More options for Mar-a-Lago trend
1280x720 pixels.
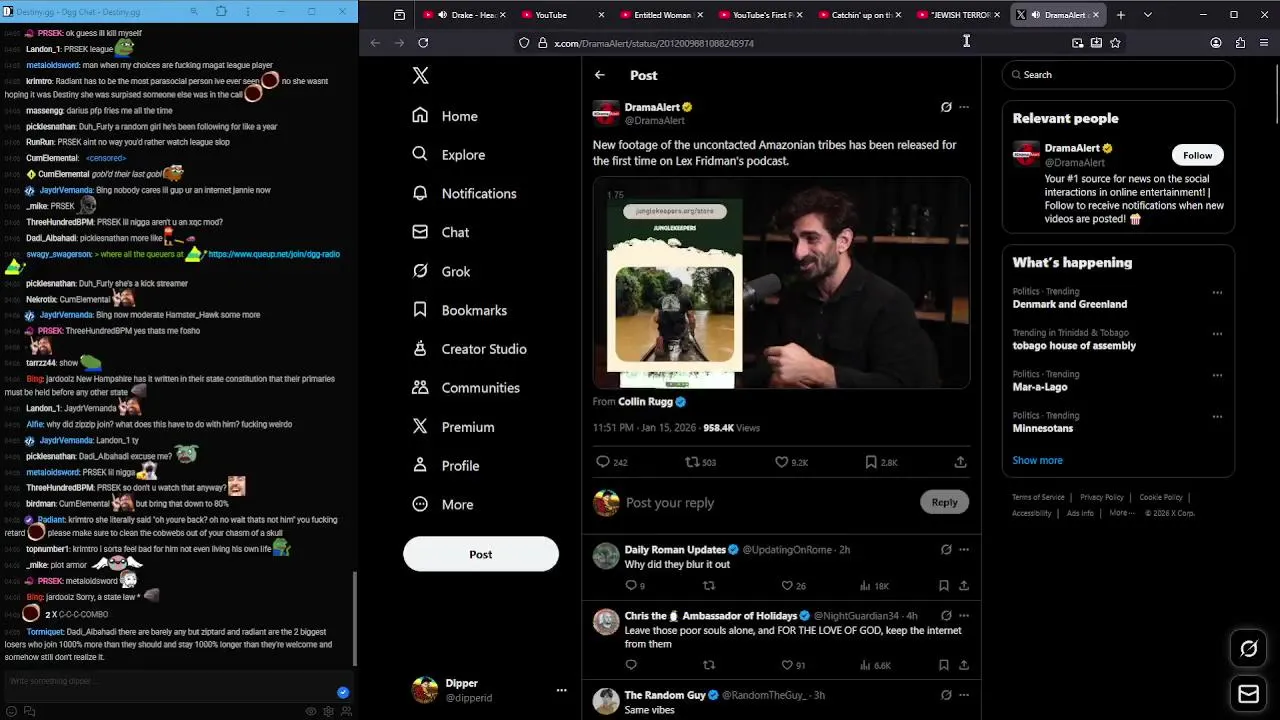[1217, 375]
